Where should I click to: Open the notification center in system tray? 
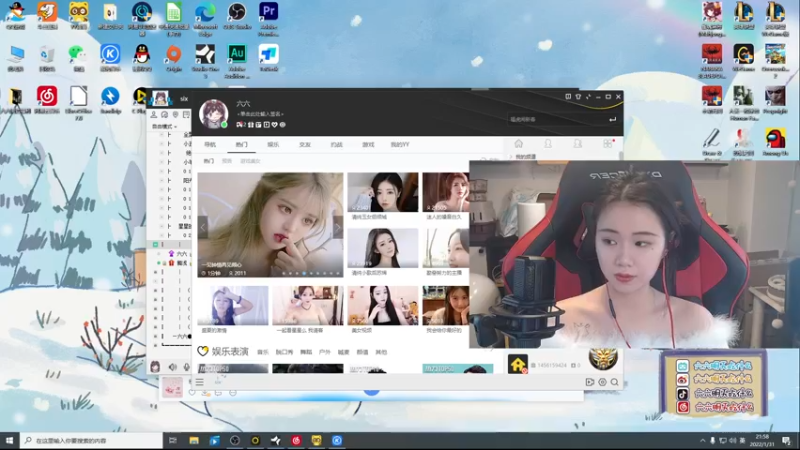(786, 440)
